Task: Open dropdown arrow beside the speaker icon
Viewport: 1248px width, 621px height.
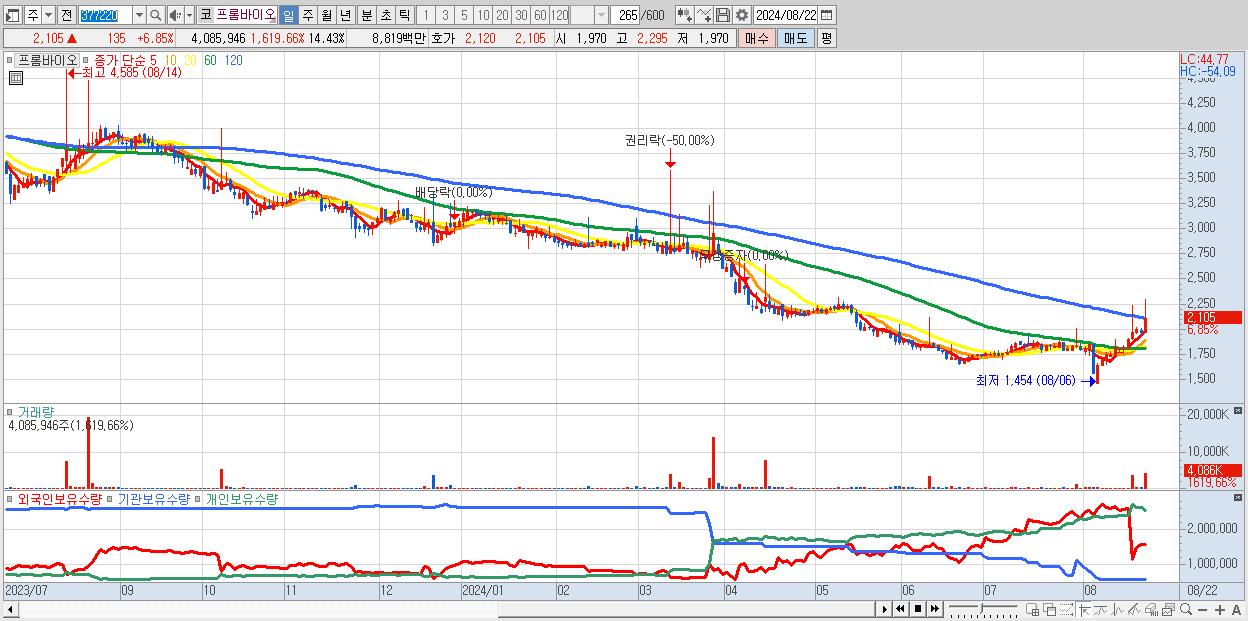Action: [x=189, y=15]
